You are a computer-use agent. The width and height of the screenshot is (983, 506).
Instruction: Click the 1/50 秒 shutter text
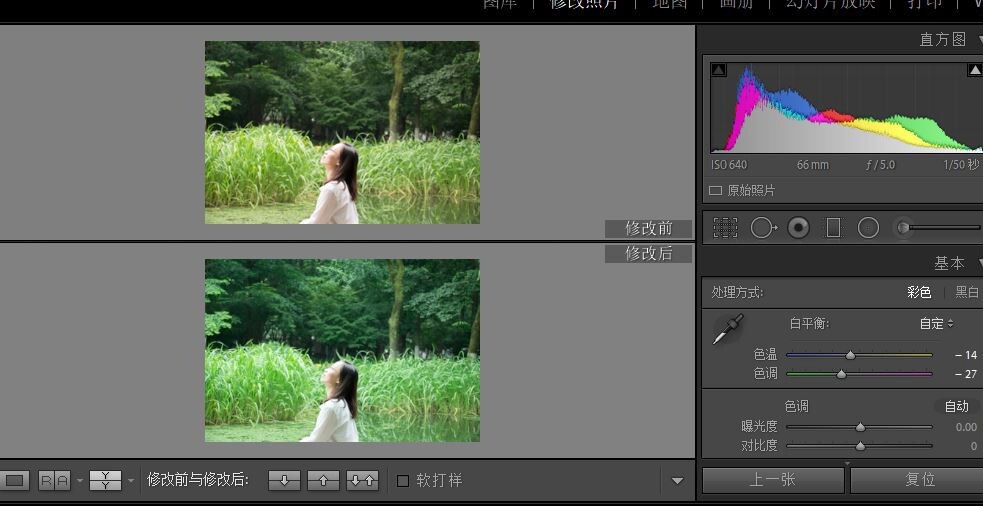pos(961,165)
